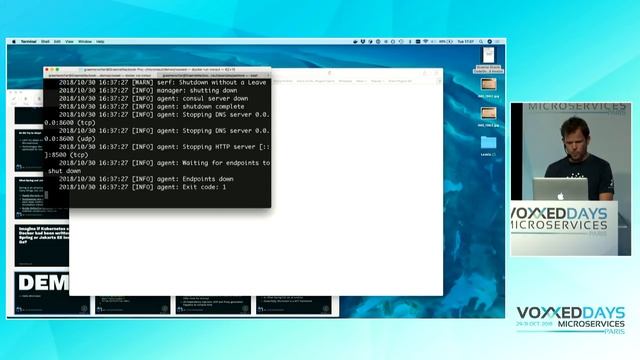
Task: Open the Apple menu
Action: (x=14, y=42)
